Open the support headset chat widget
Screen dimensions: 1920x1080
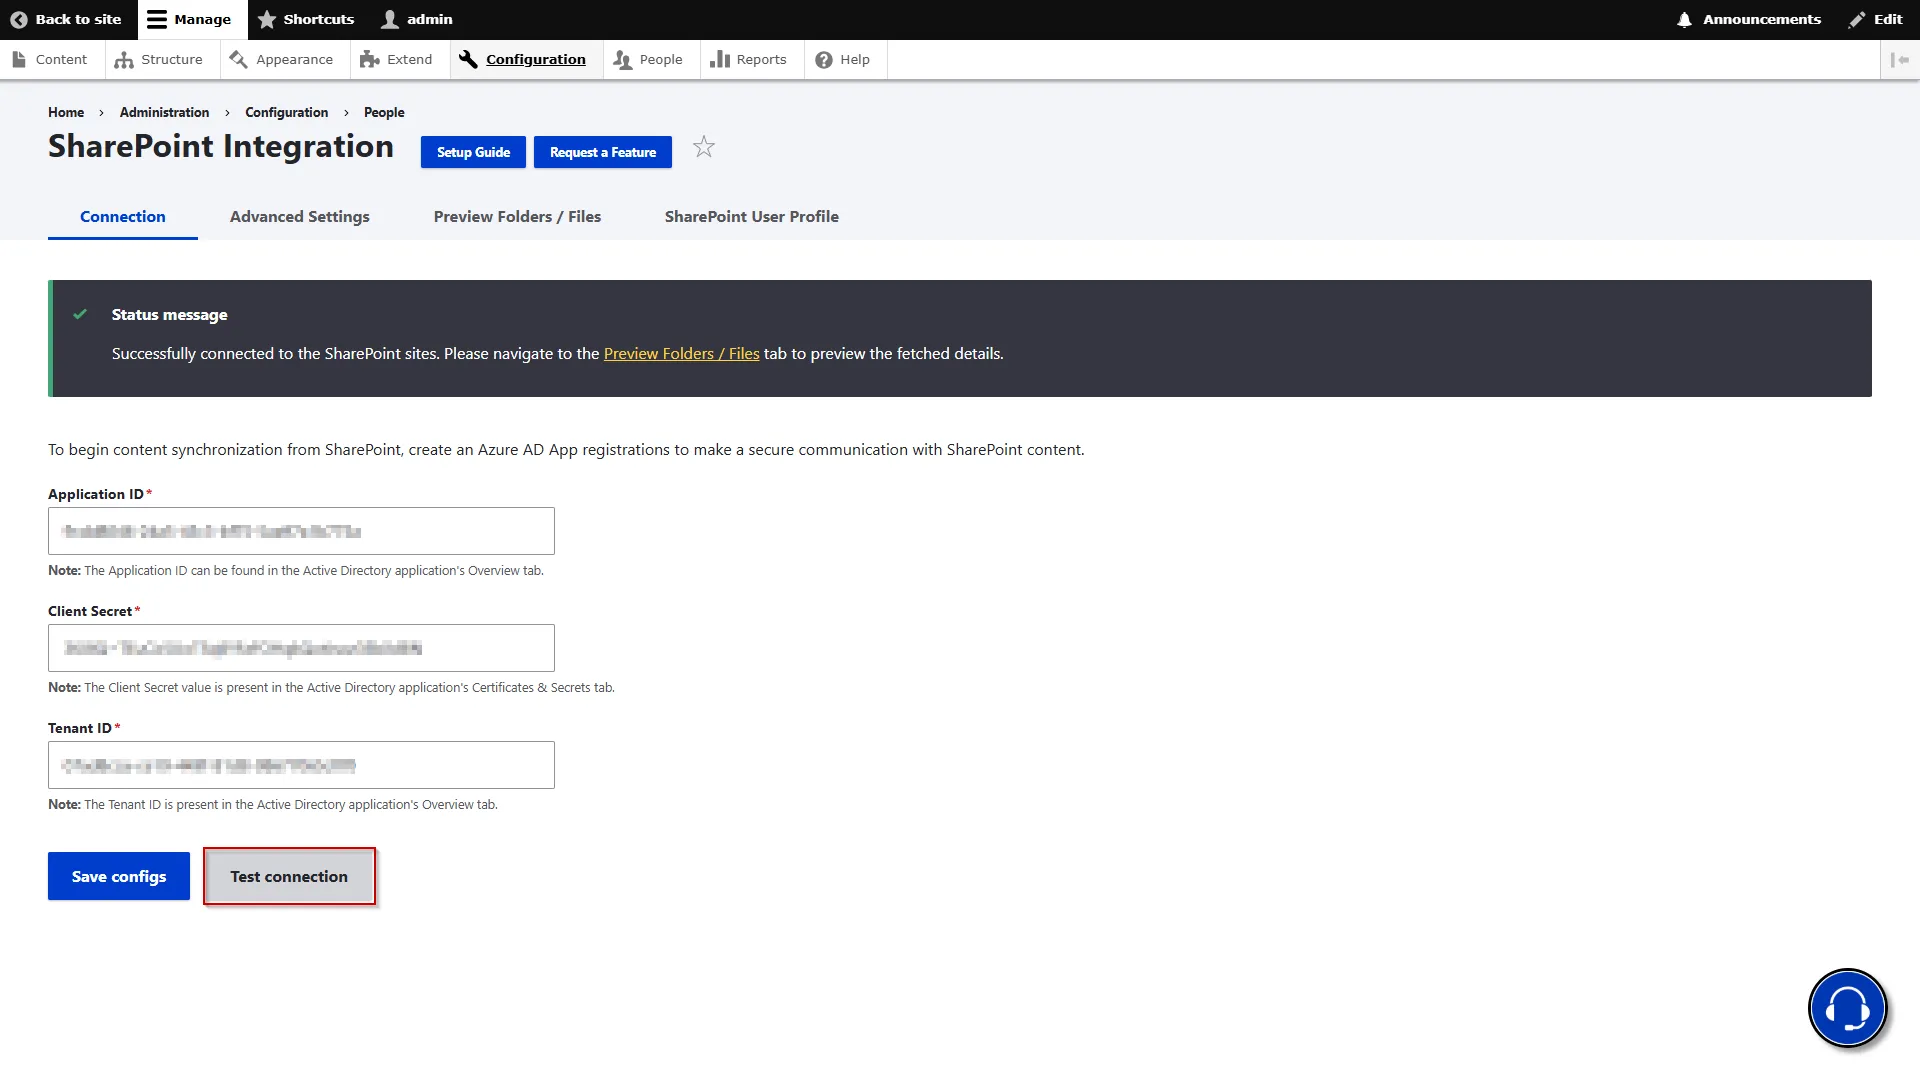point(1847,1008)
